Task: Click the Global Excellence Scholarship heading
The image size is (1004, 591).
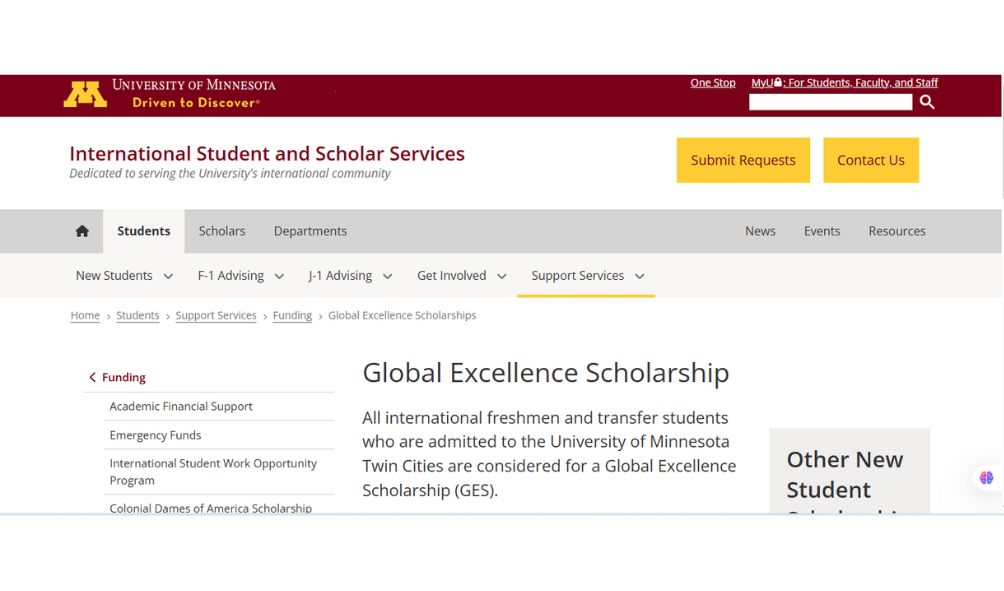Action: point(546,373)
